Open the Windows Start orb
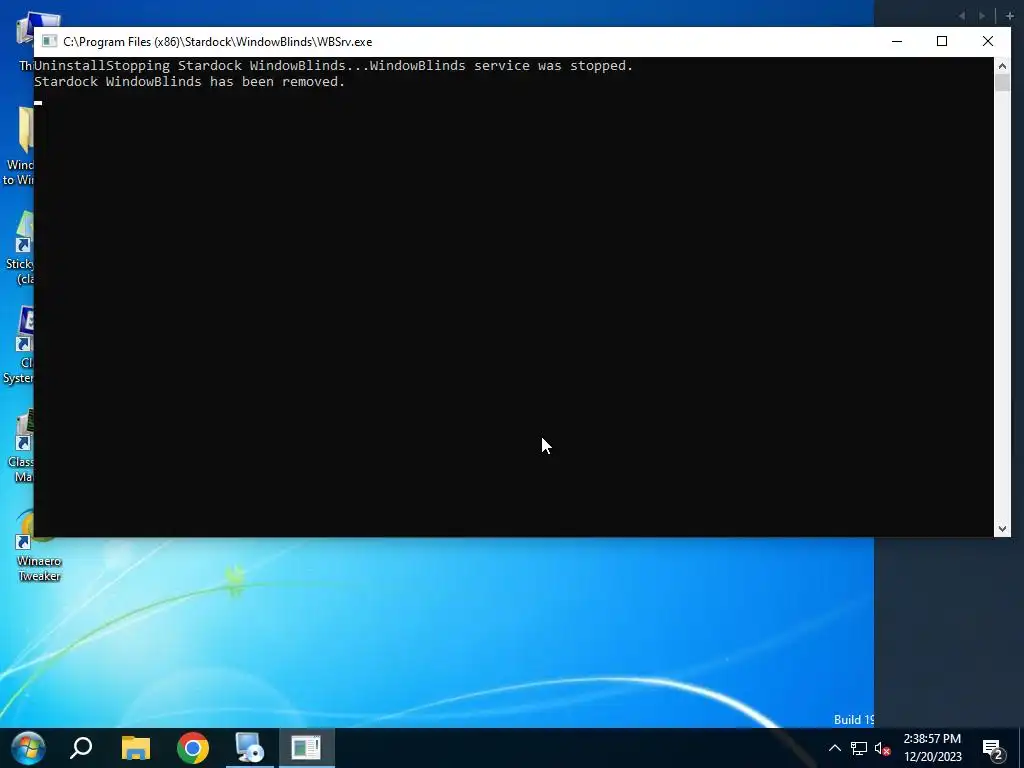The image size is (1024, 768). point(28,748)
